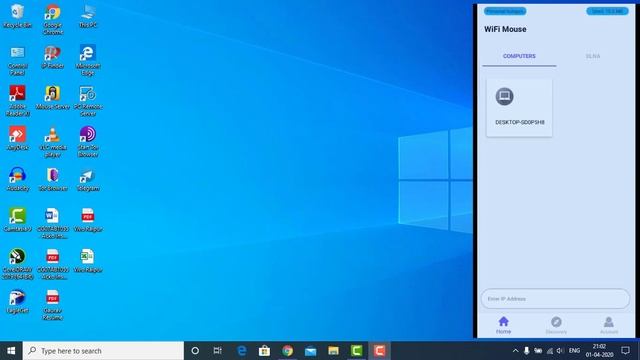Select the Telegram desktop shortcut
The height and width of the screenshot is (360, 640).
(x=88, y=180)
